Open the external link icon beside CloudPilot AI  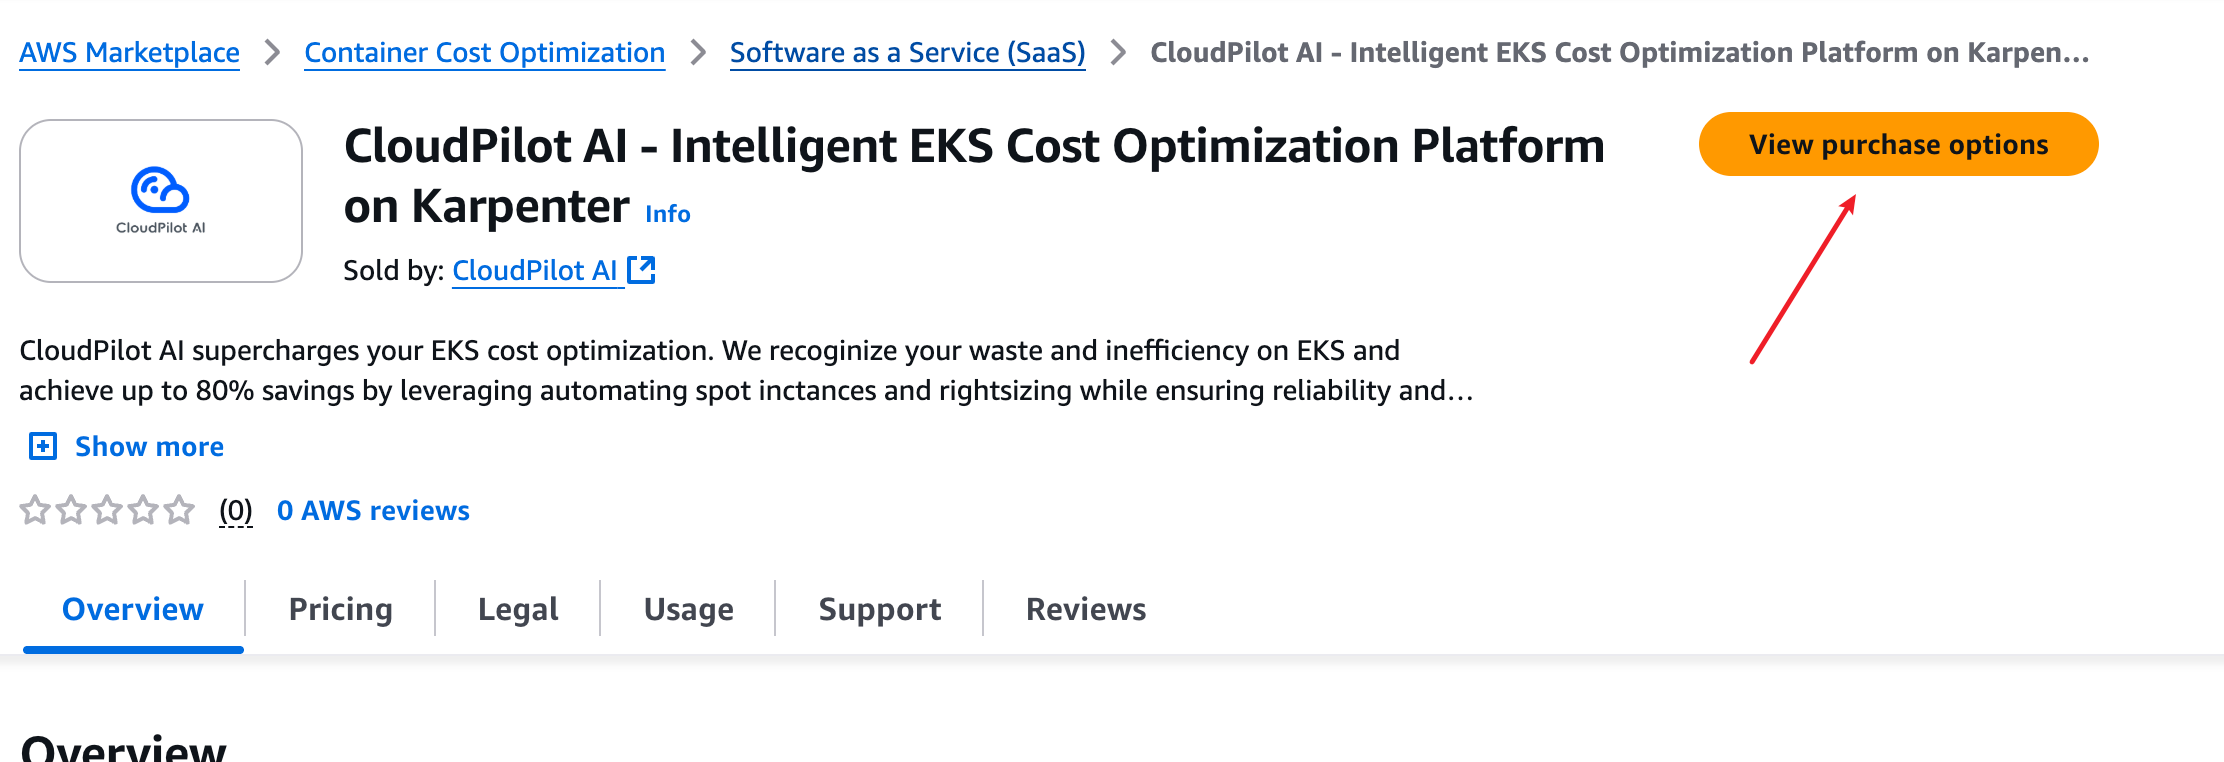pyautogui.click(x=641, y=270)
